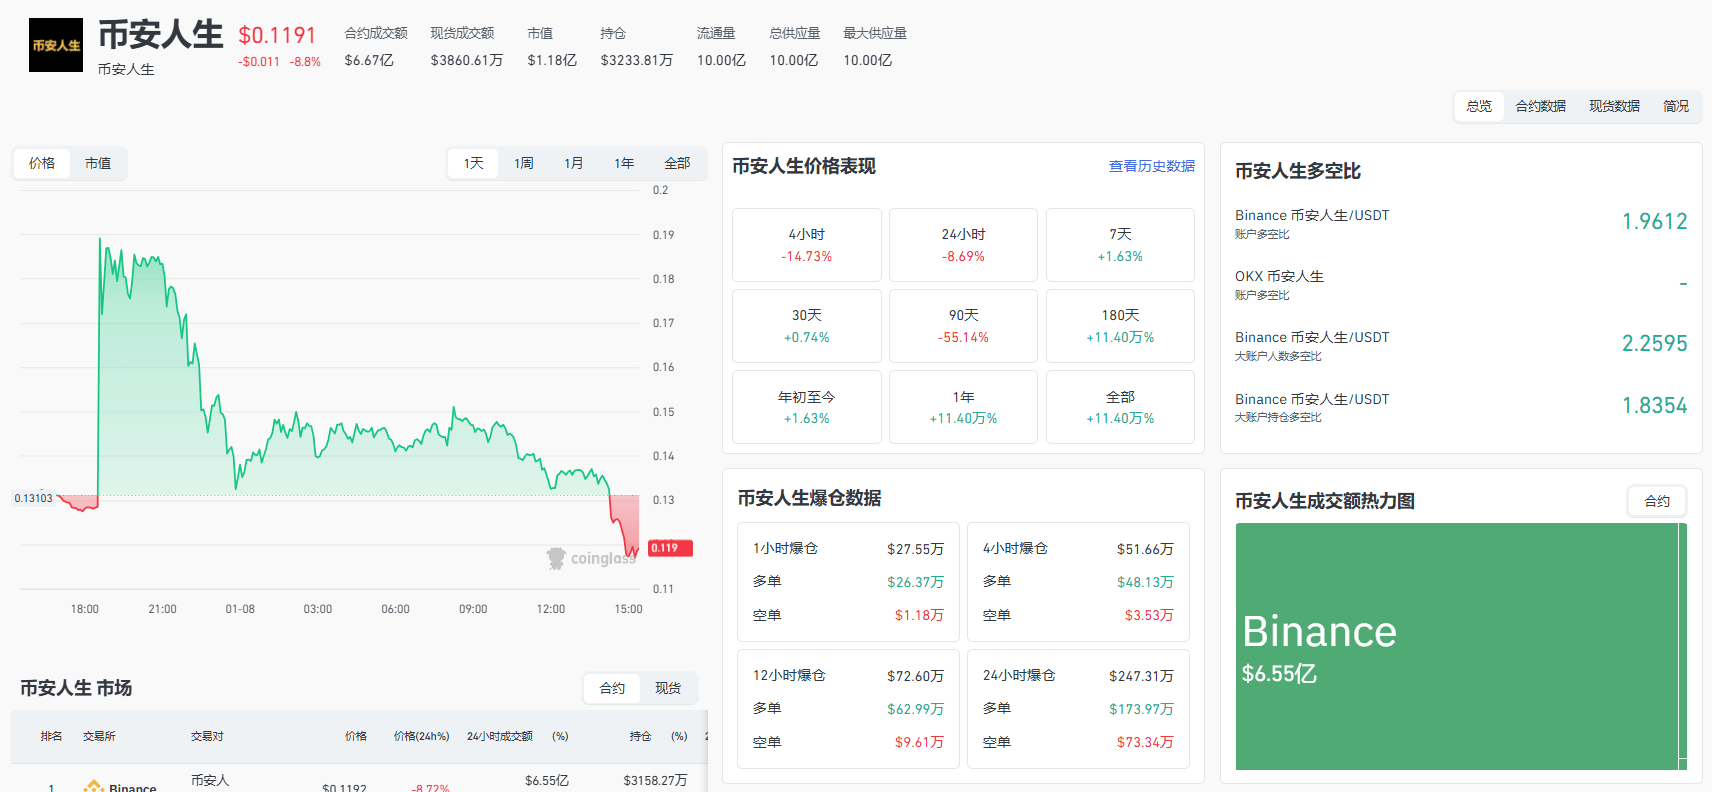
Task: Click the 12小时爆仓 liquidation card
Action: (848, 709)
